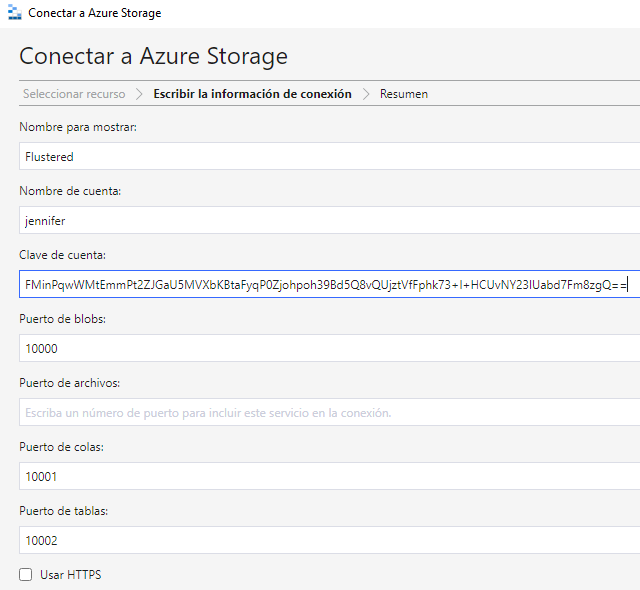Select the Escribir la información de conexión step
This screenshot has width=640, height=590.
point(252,94)
